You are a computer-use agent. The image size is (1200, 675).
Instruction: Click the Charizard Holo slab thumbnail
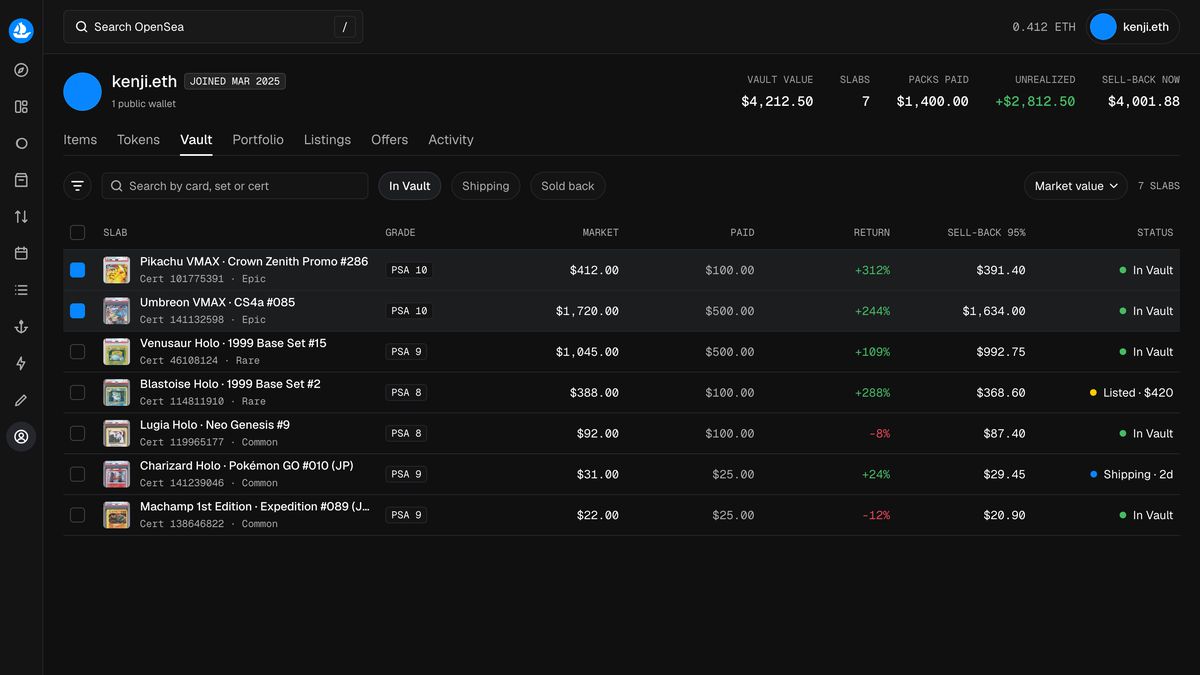[x=117, y=474]
